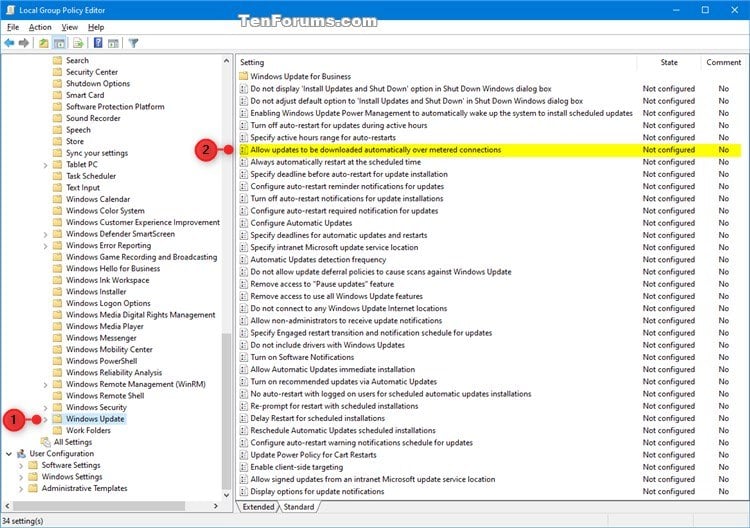Select 'Do not include drivers with Windows Updates'
750x528 pixels.
click(x=327, y=345)
